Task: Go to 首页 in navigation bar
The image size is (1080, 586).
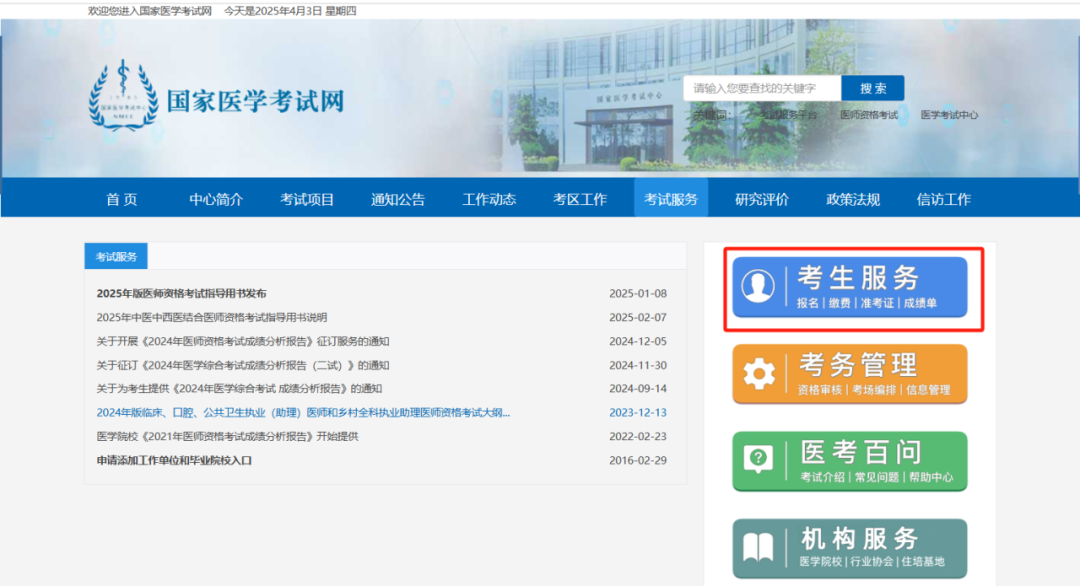Action: 122,199
